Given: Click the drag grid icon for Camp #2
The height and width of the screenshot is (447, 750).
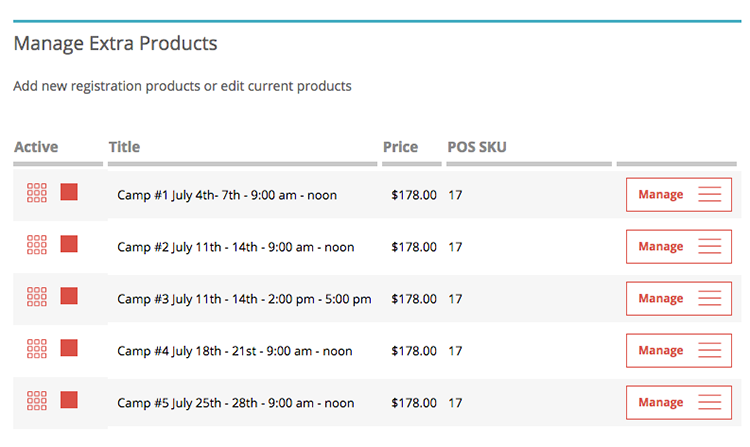Looking at the screenshot, I should click(x=37, y=245).
